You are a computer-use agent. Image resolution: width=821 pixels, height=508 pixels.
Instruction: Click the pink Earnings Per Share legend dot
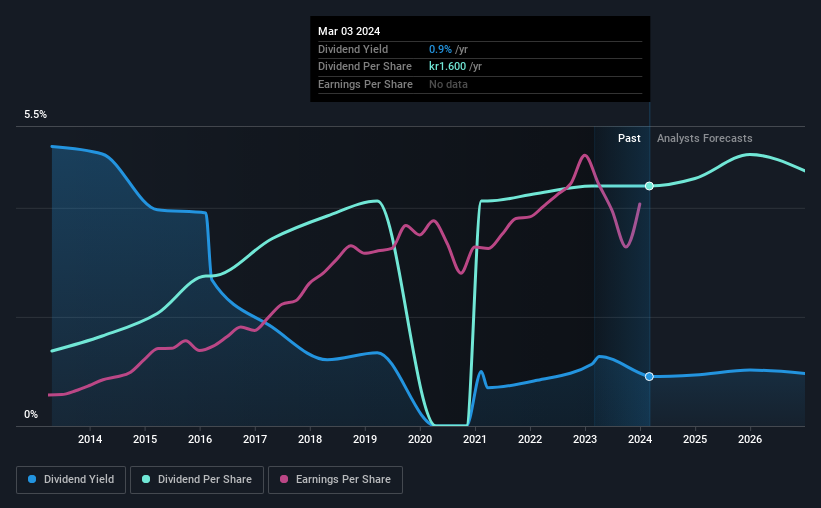(x=284, y=479)
